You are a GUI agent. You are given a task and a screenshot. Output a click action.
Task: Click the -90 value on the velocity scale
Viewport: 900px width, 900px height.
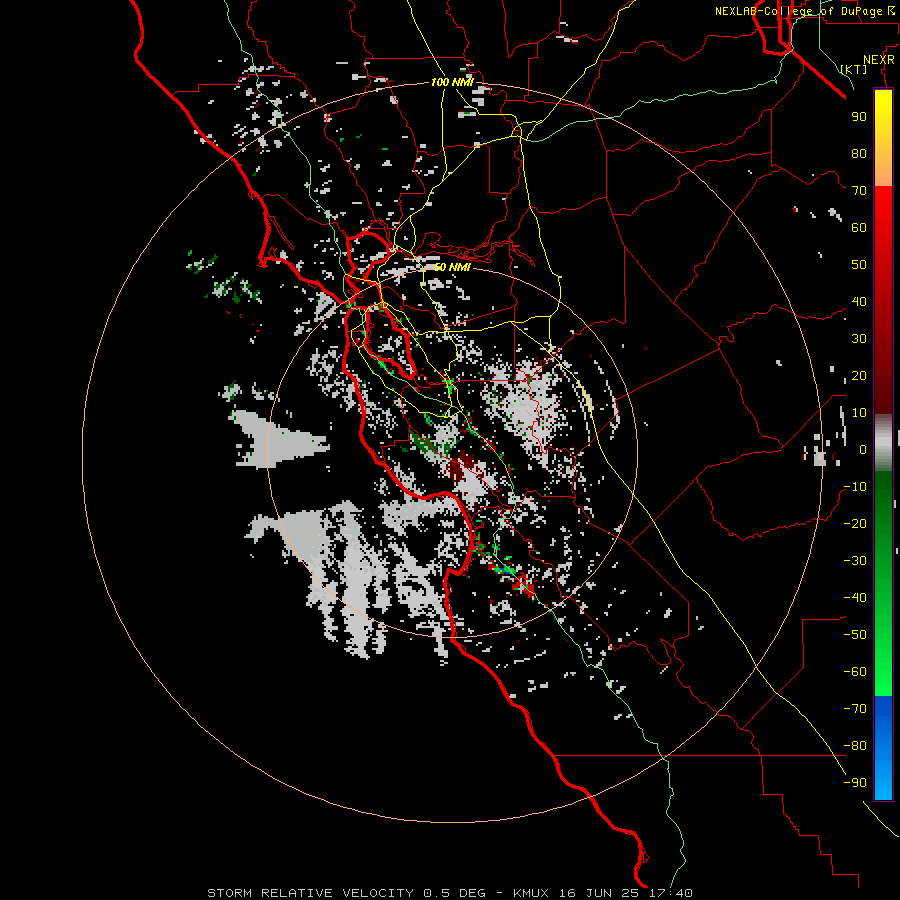[855, 783]
